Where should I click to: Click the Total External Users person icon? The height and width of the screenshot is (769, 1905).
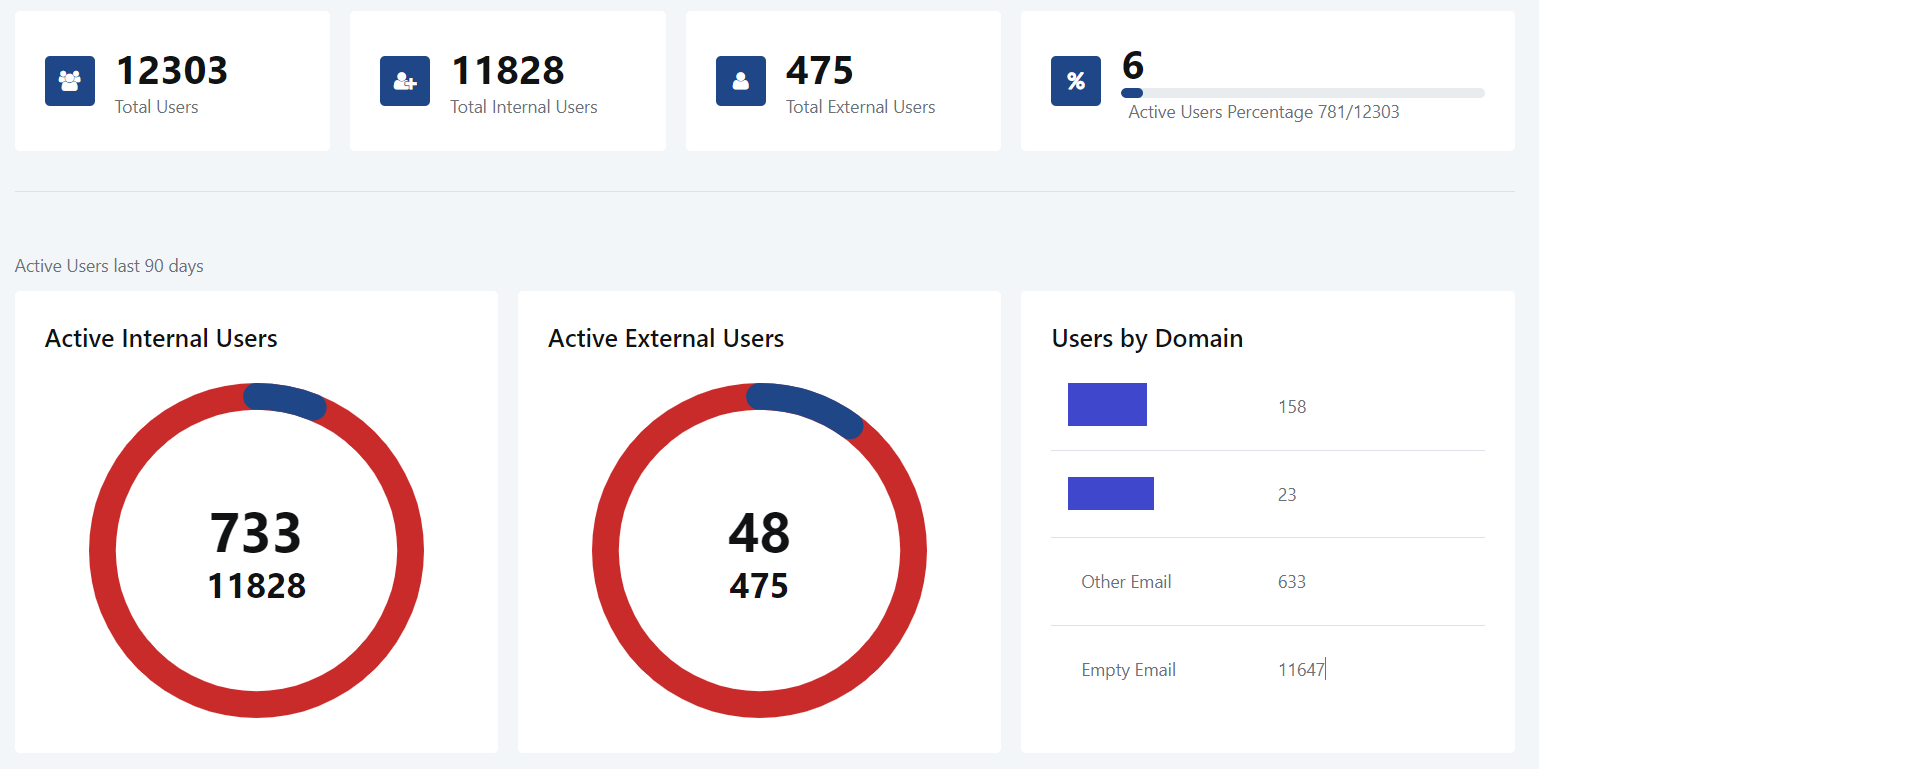[741, 81]
